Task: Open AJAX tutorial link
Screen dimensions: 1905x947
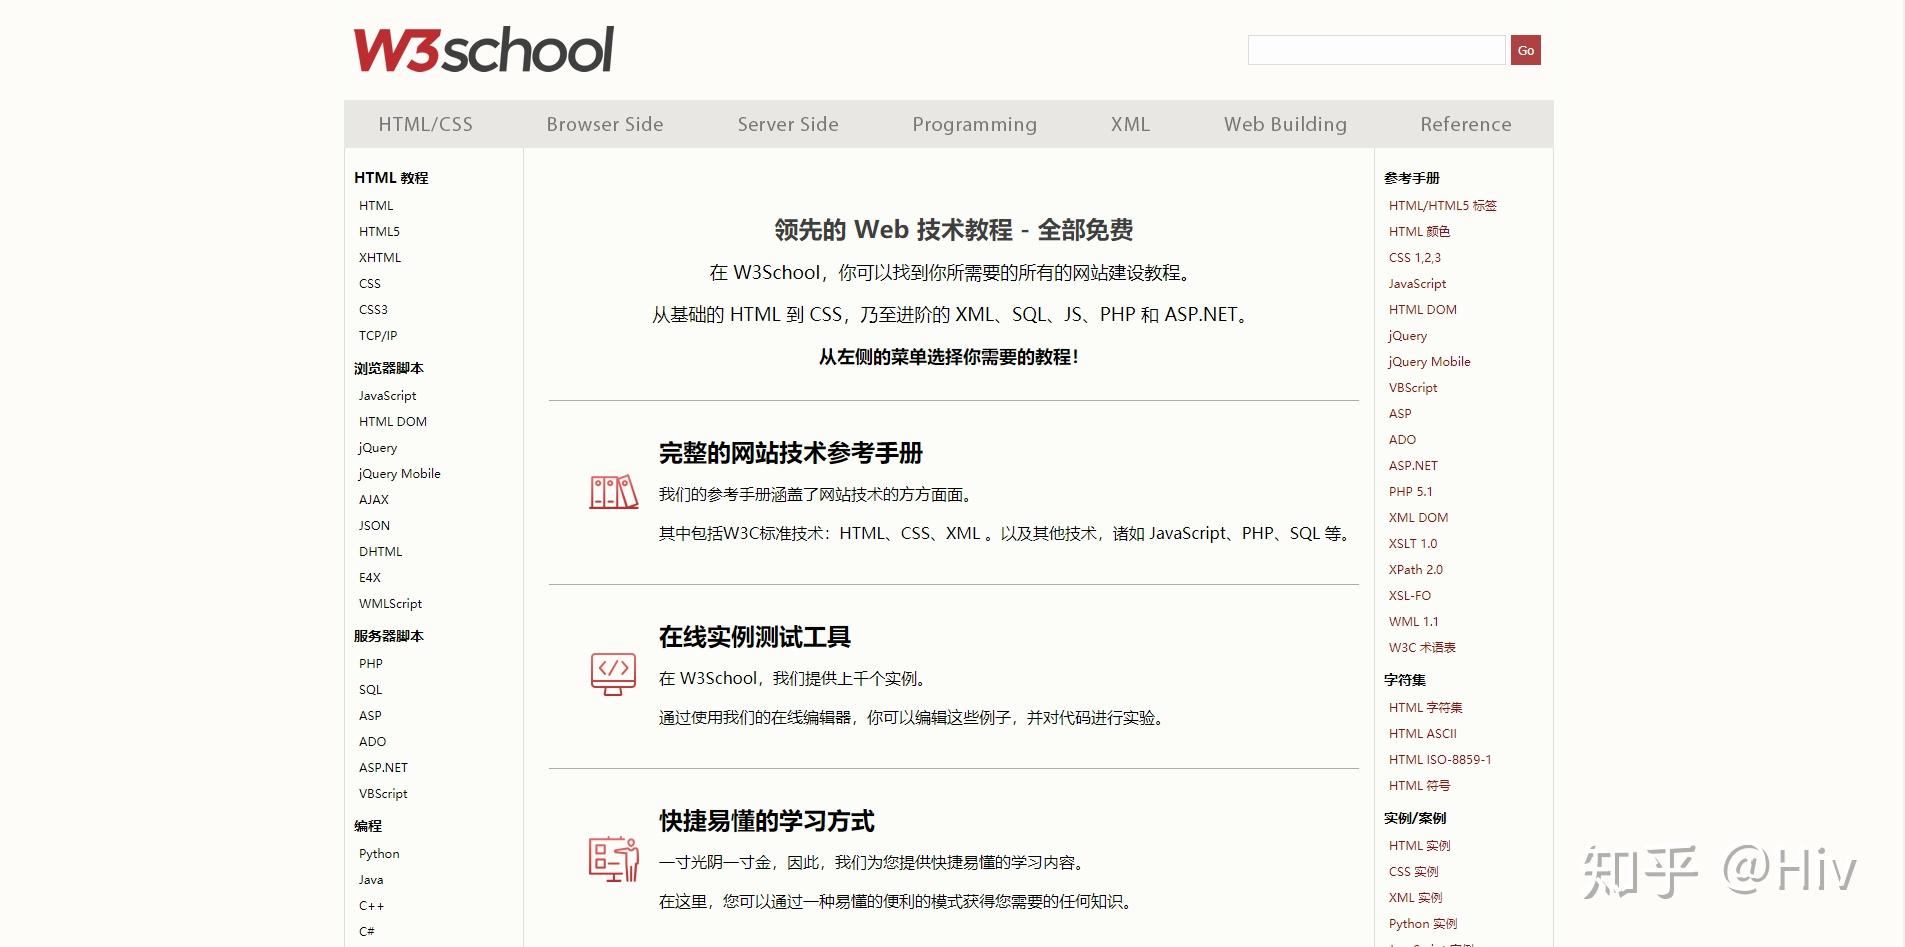Action: pos(374,499)
